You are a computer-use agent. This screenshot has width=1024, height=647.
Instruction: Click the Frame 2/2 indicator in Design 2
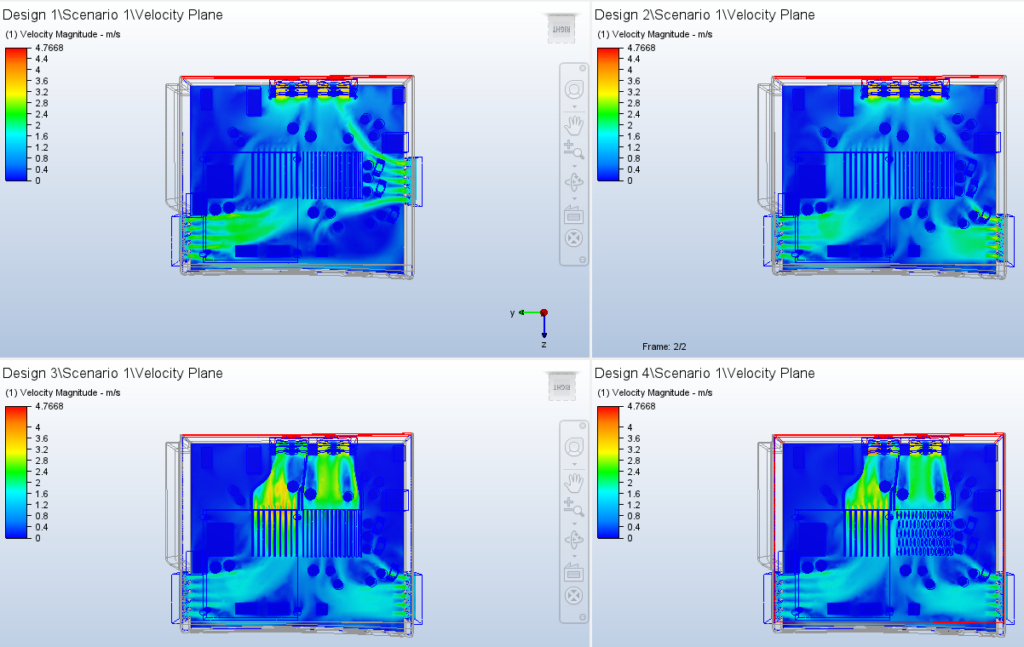[664, 346]
